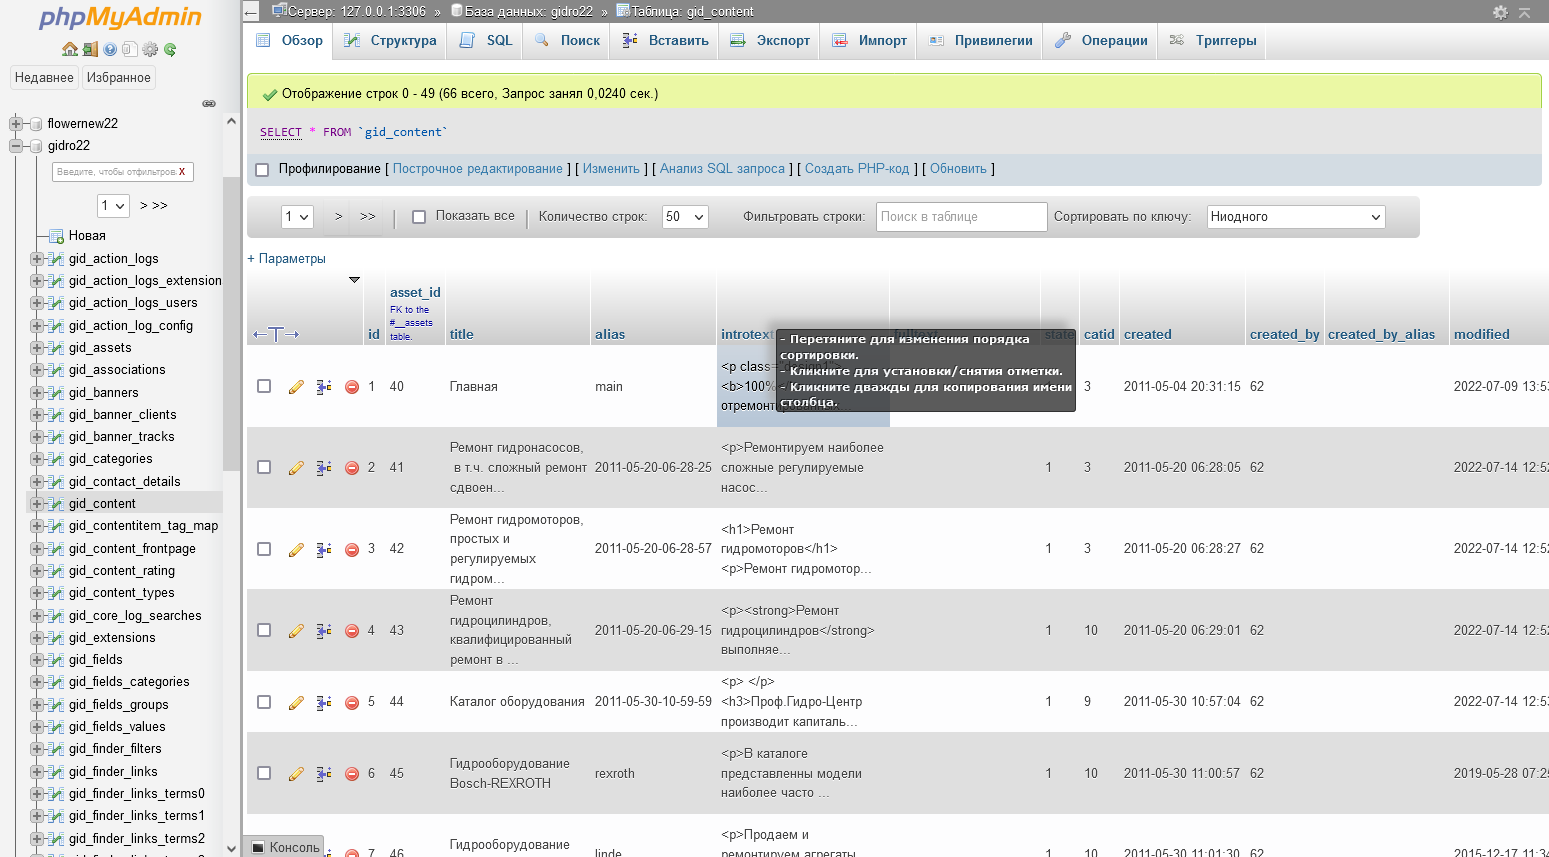Expand the flowernew22 database tree node
1549x857 pixels.
pos(16,124)
